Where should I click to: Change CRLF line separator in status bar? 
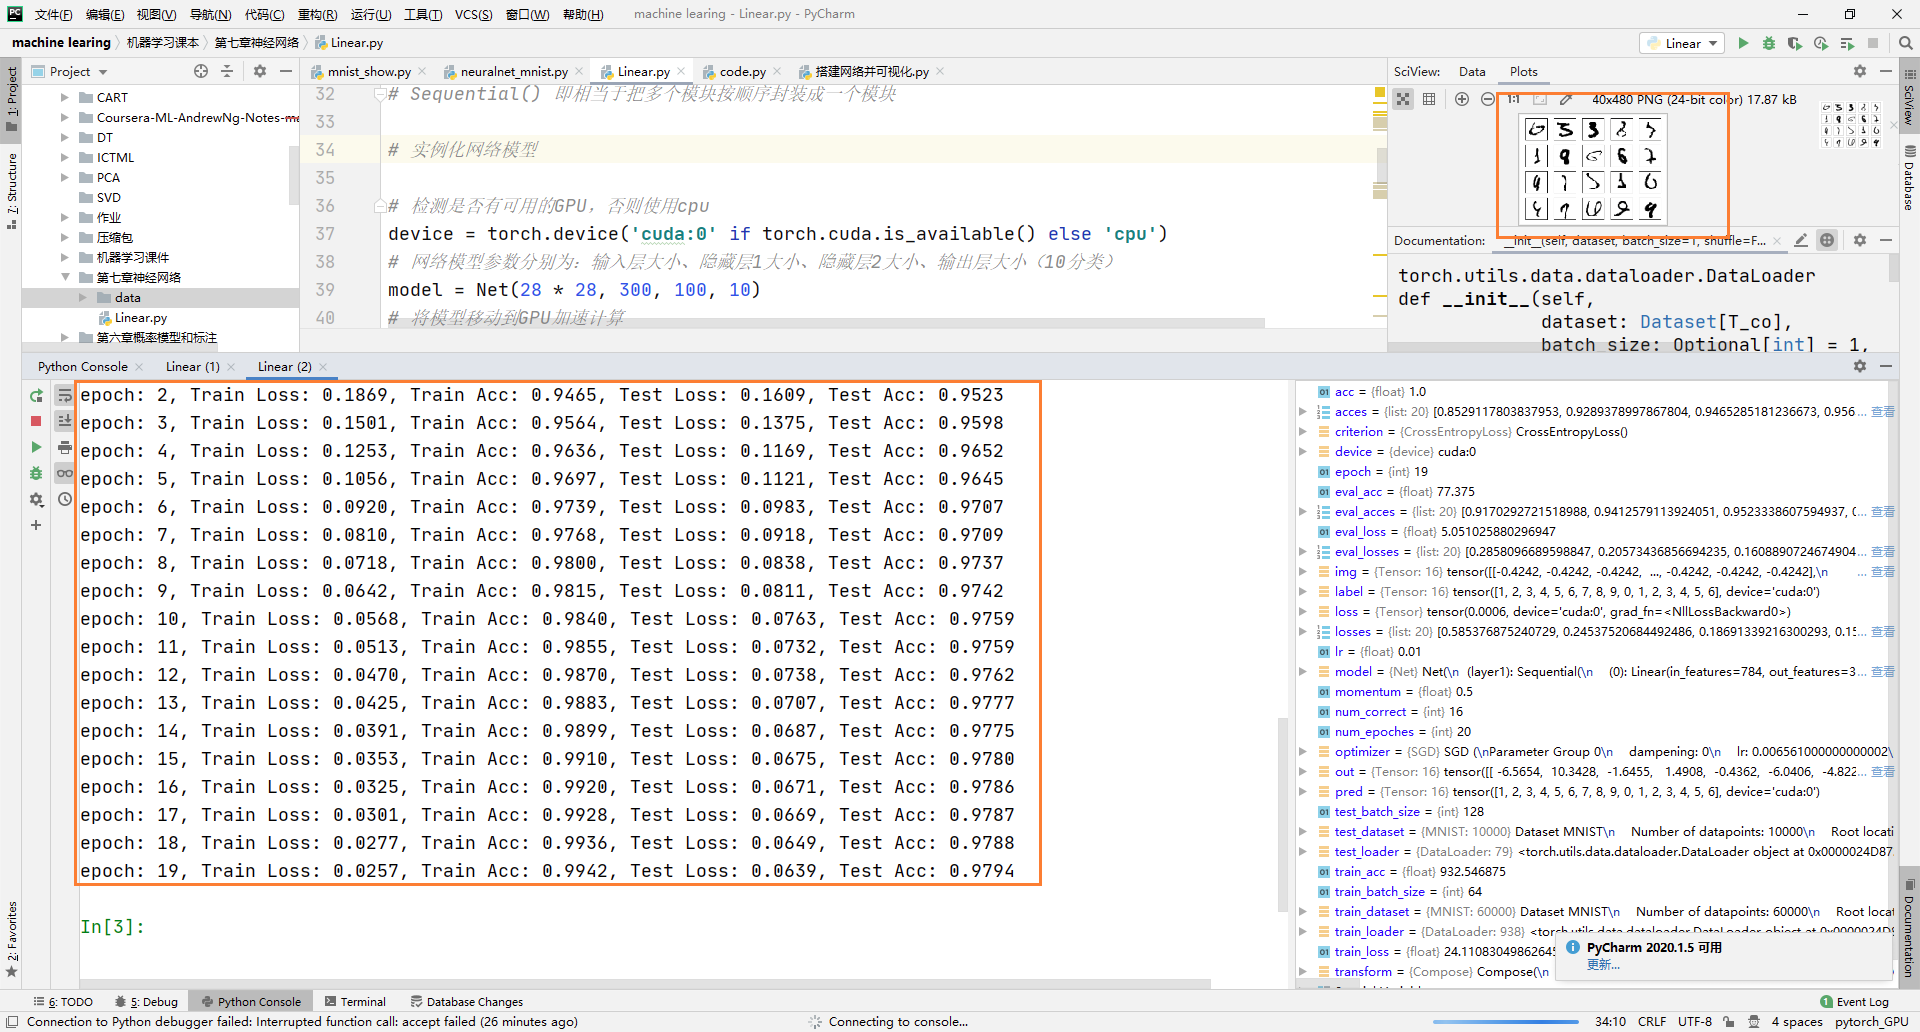click(x=1652, y=1021)
